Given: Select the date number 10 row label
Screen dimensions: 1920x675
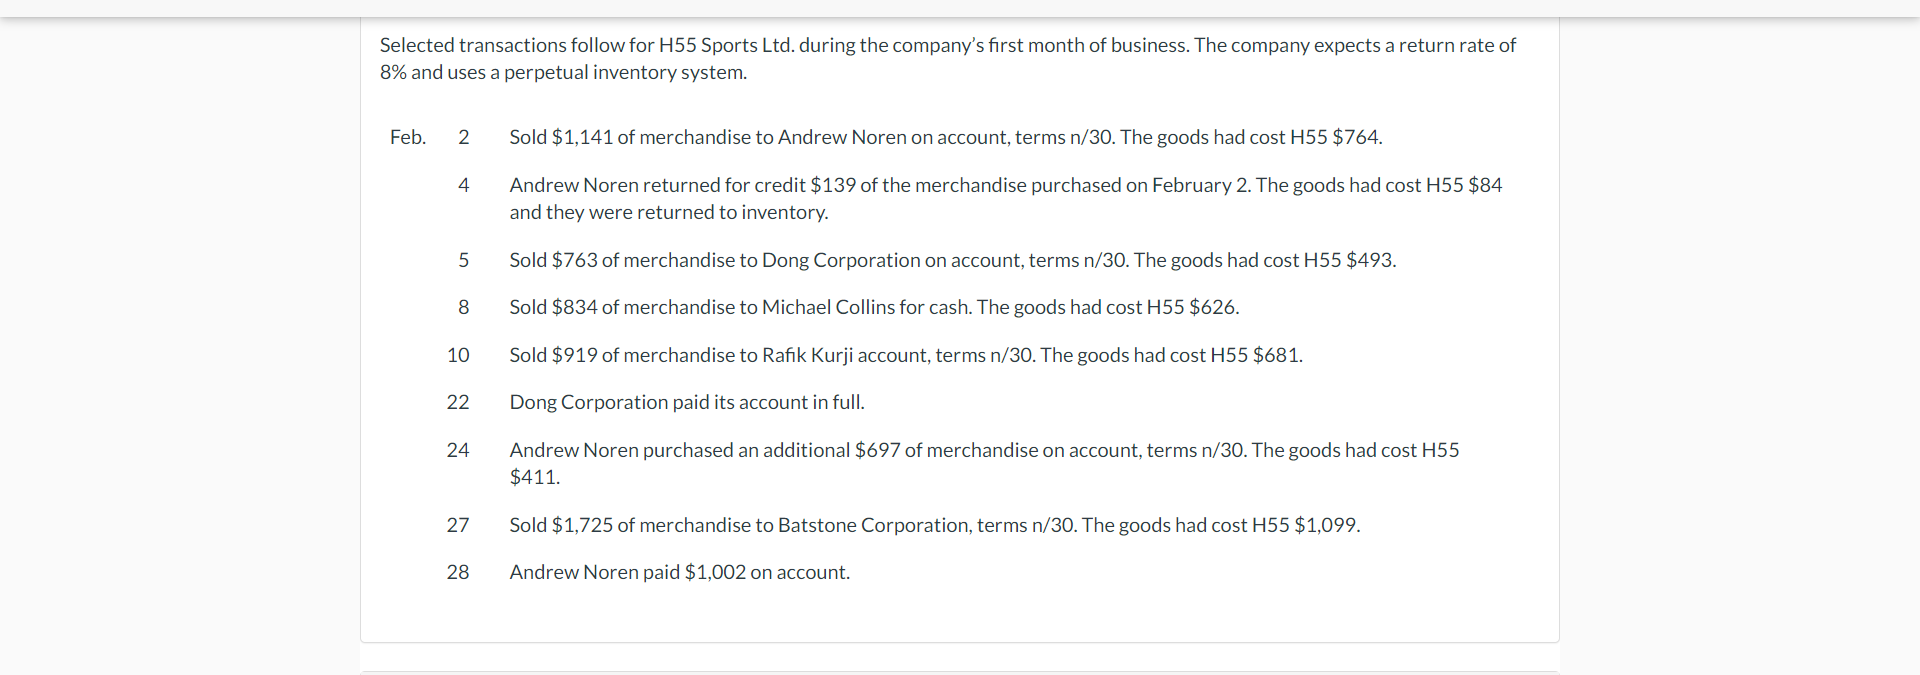Looking at the screenshot, I should (458, 355).
